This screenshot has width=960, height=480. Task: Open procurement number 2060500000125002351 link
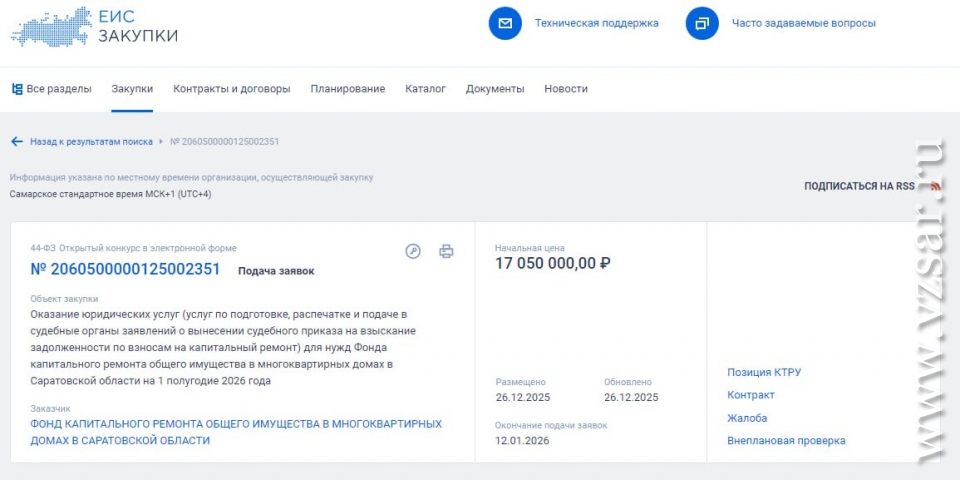[125, 269]
